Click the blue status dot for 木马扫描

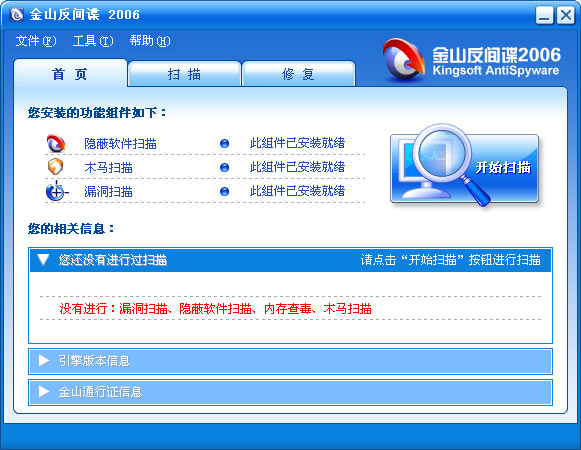pos(224,168)
